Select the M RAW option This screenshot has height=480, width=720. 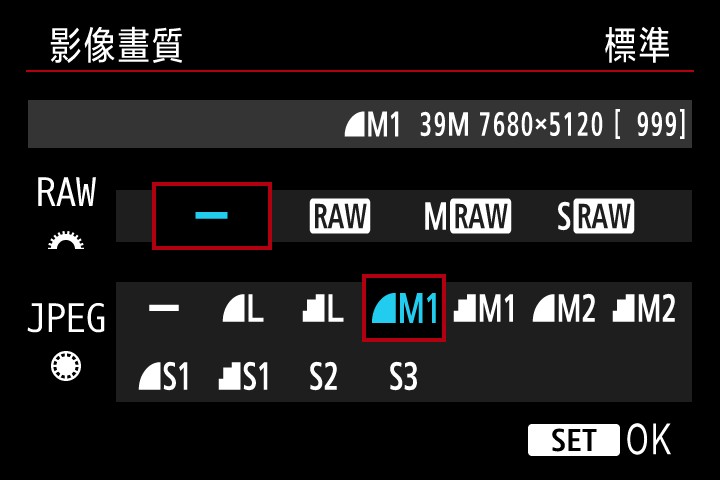coord(467,216)
